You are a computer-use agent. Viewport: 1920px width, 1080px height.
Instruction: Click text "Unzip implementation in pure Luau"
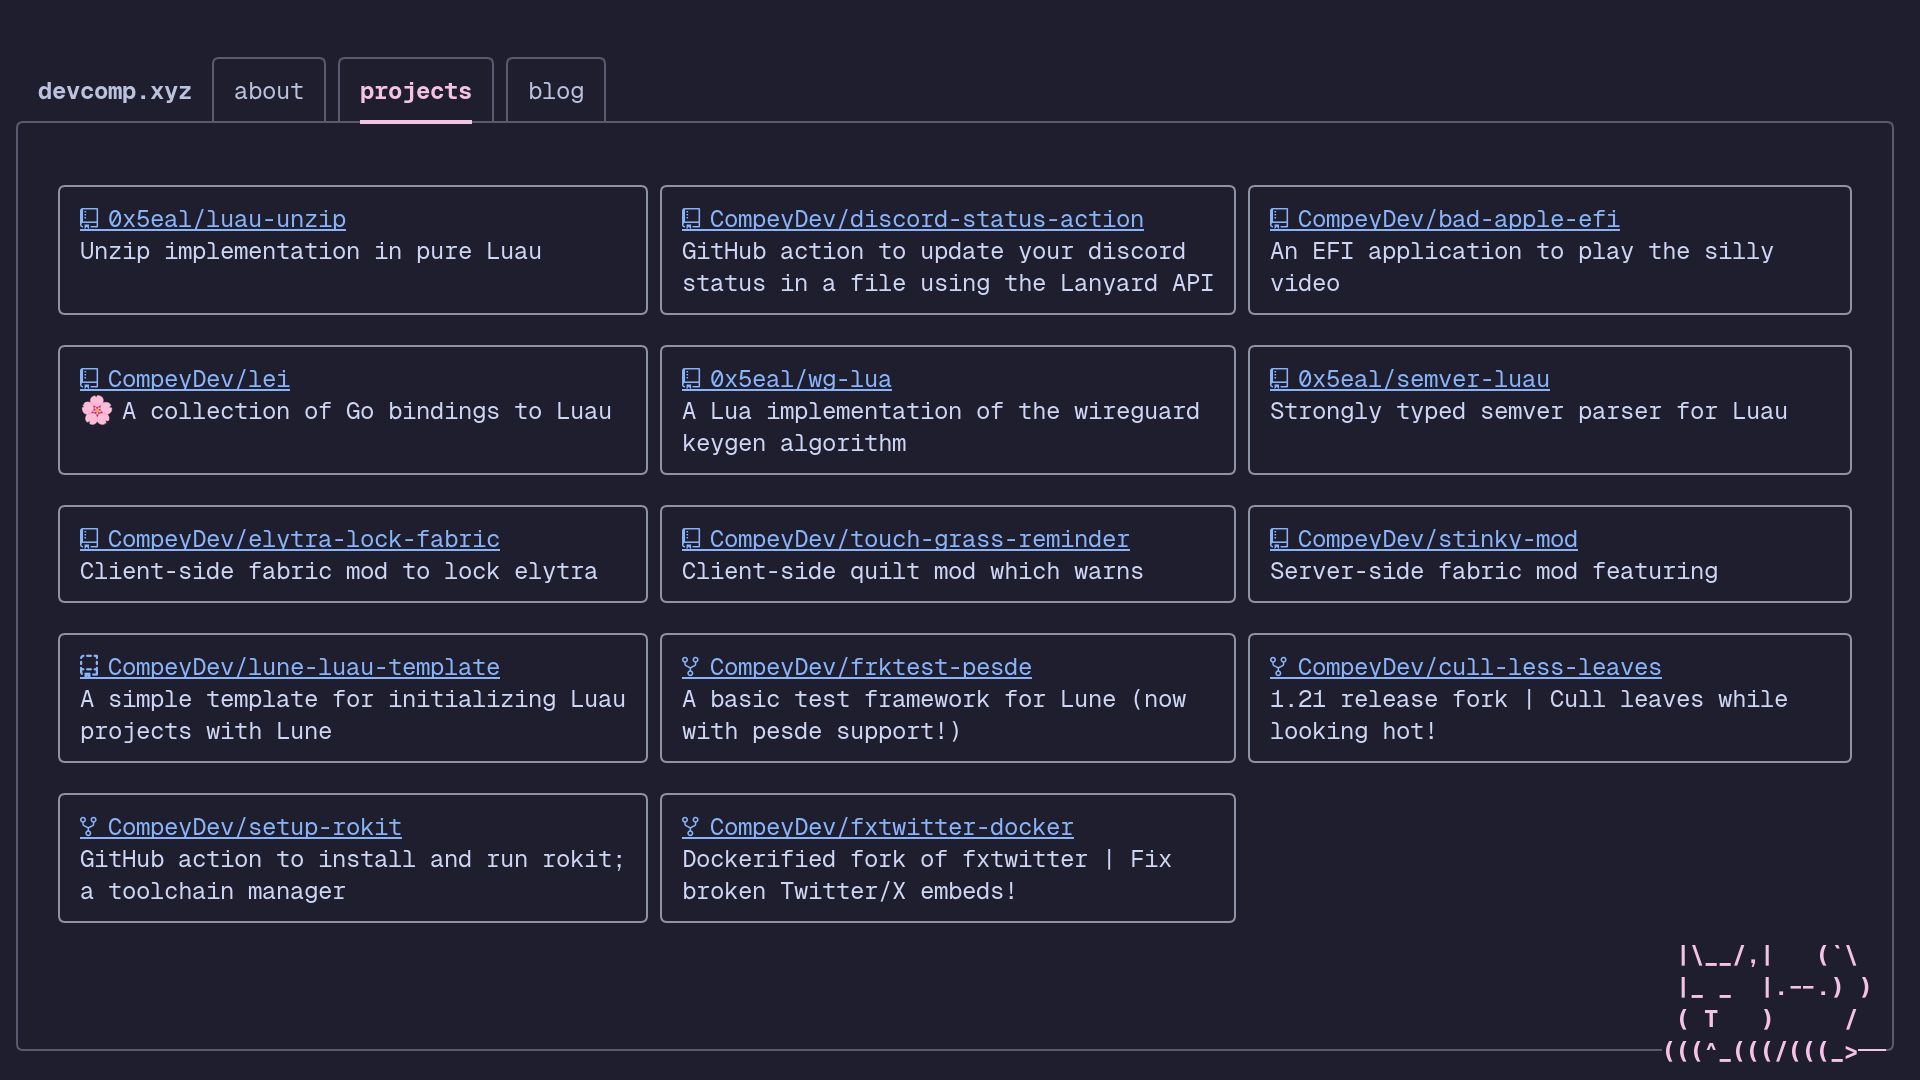coord(311,251)
